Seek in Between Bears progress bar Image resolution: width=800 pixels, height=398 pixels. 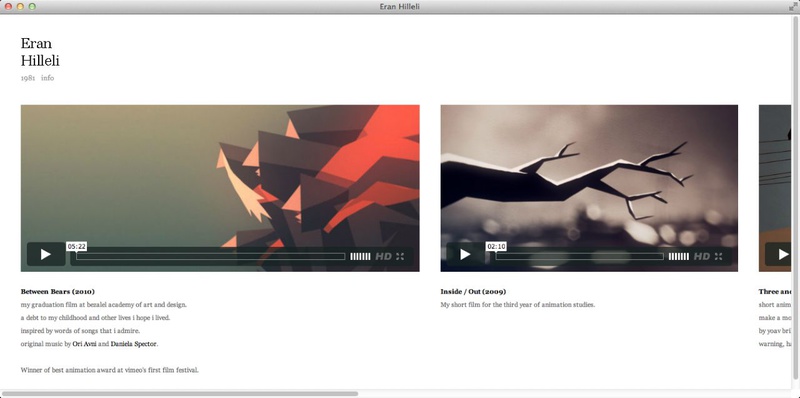[x=211, y=256]
